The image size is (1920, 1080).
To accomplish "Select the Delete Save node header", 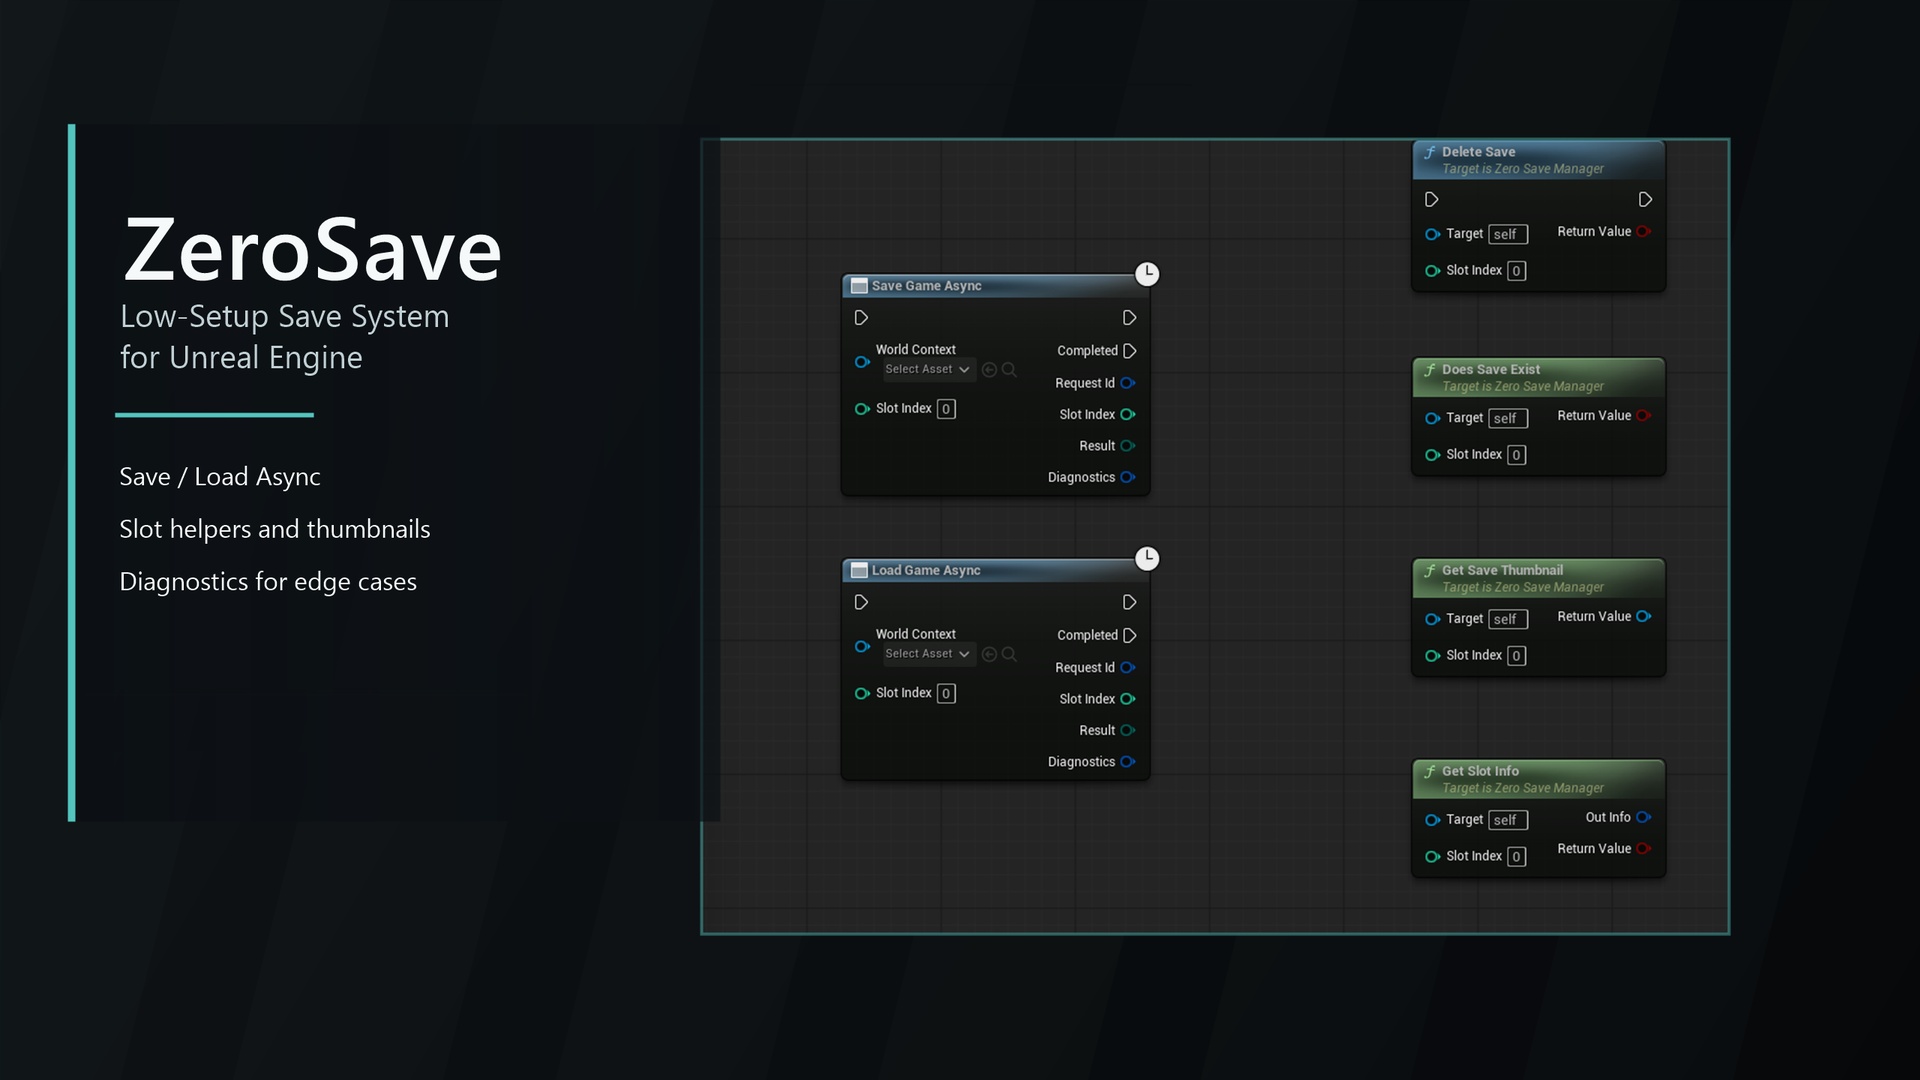I will pyautogui.click(x=1538, y=160).
